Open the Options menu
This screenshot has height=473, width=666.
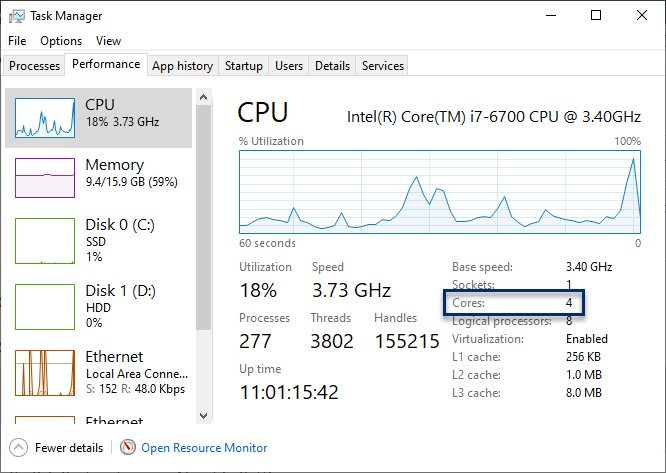point(61,41)
